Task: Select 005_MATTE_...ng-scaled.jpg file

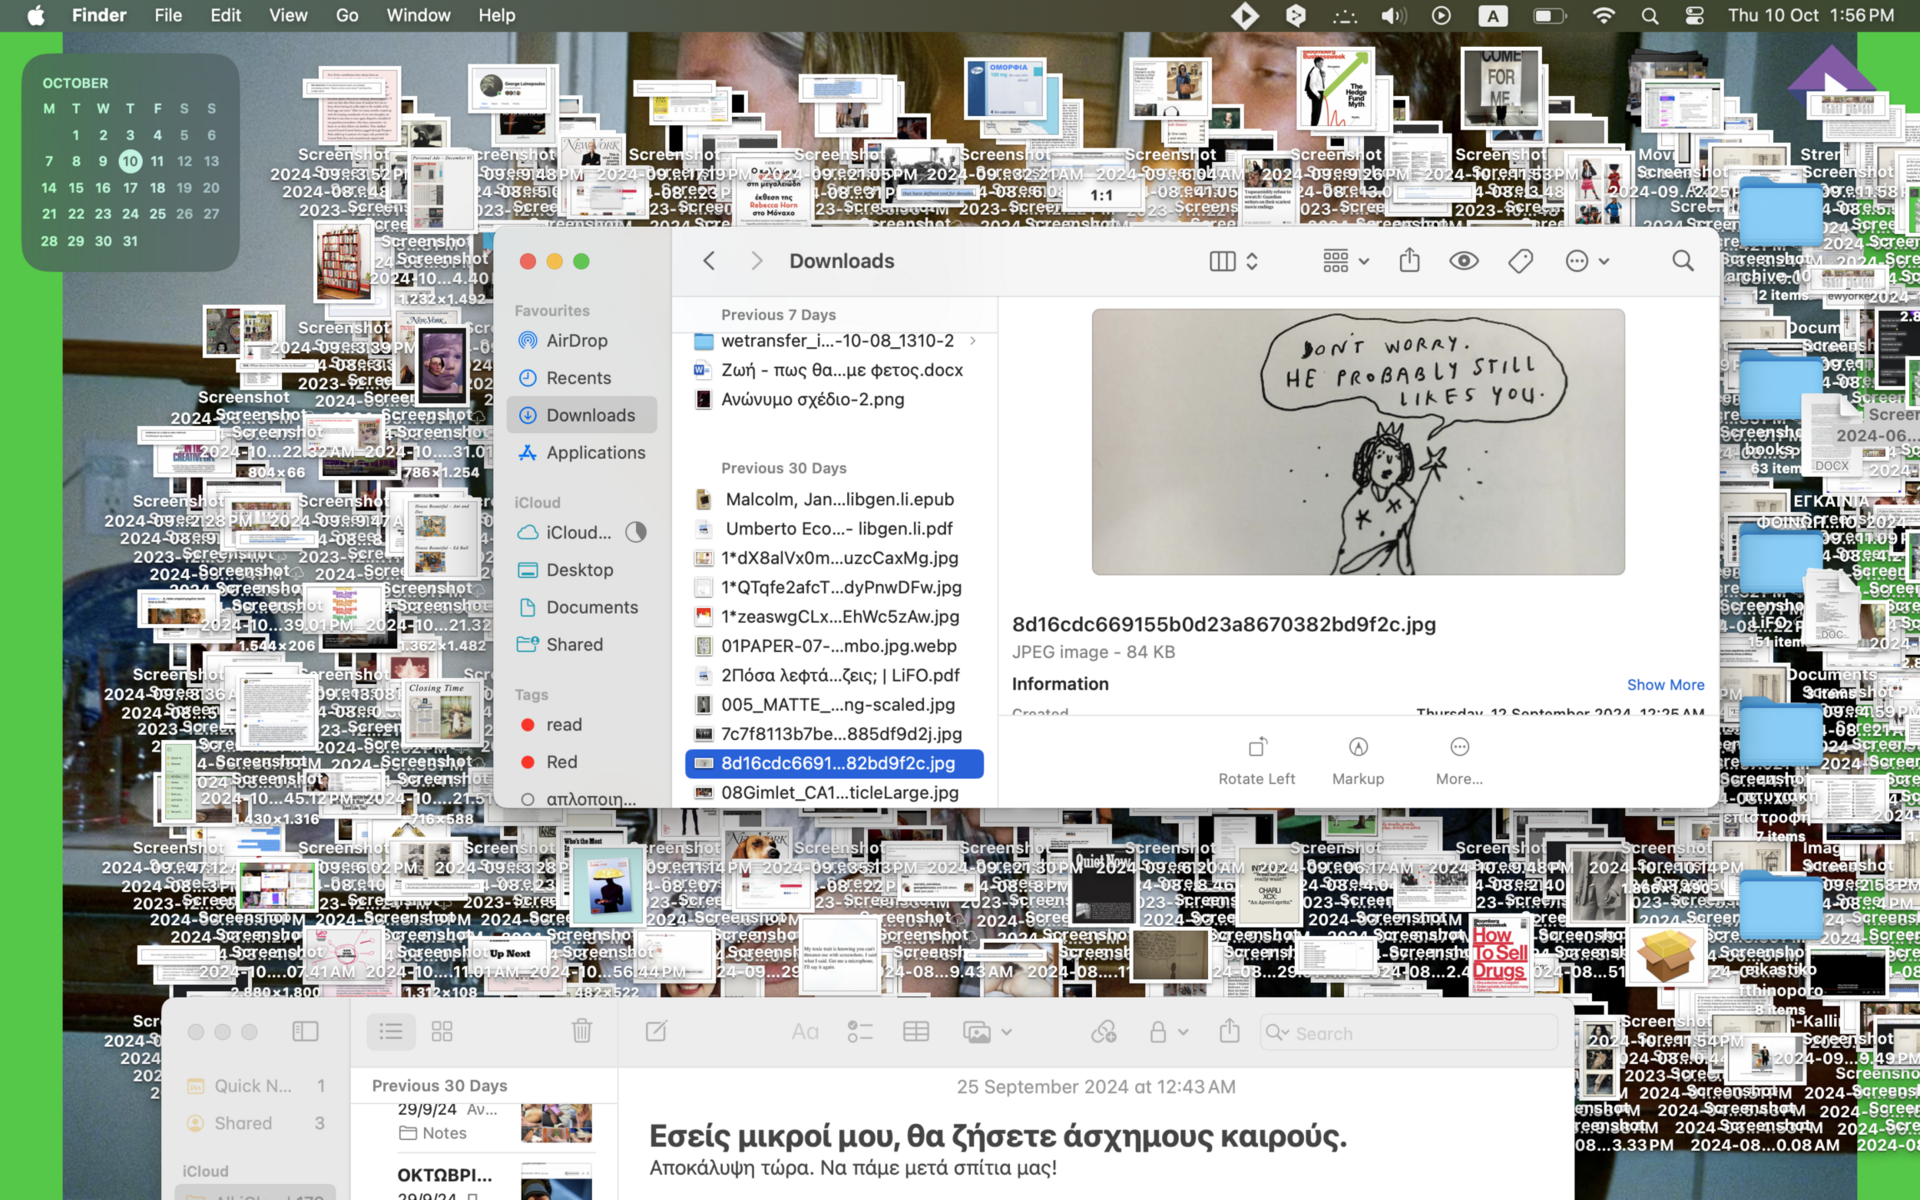Action: [834, 705]
